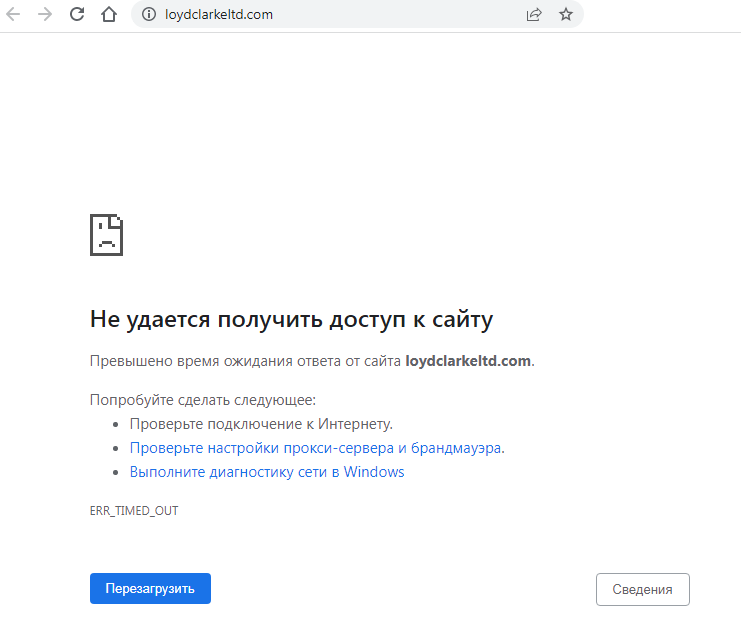The height and width of the screenshot is (635, 741).
Task: Open the proxy and firewall settings link
Action: pyautogui.click(x=315, y=448)
